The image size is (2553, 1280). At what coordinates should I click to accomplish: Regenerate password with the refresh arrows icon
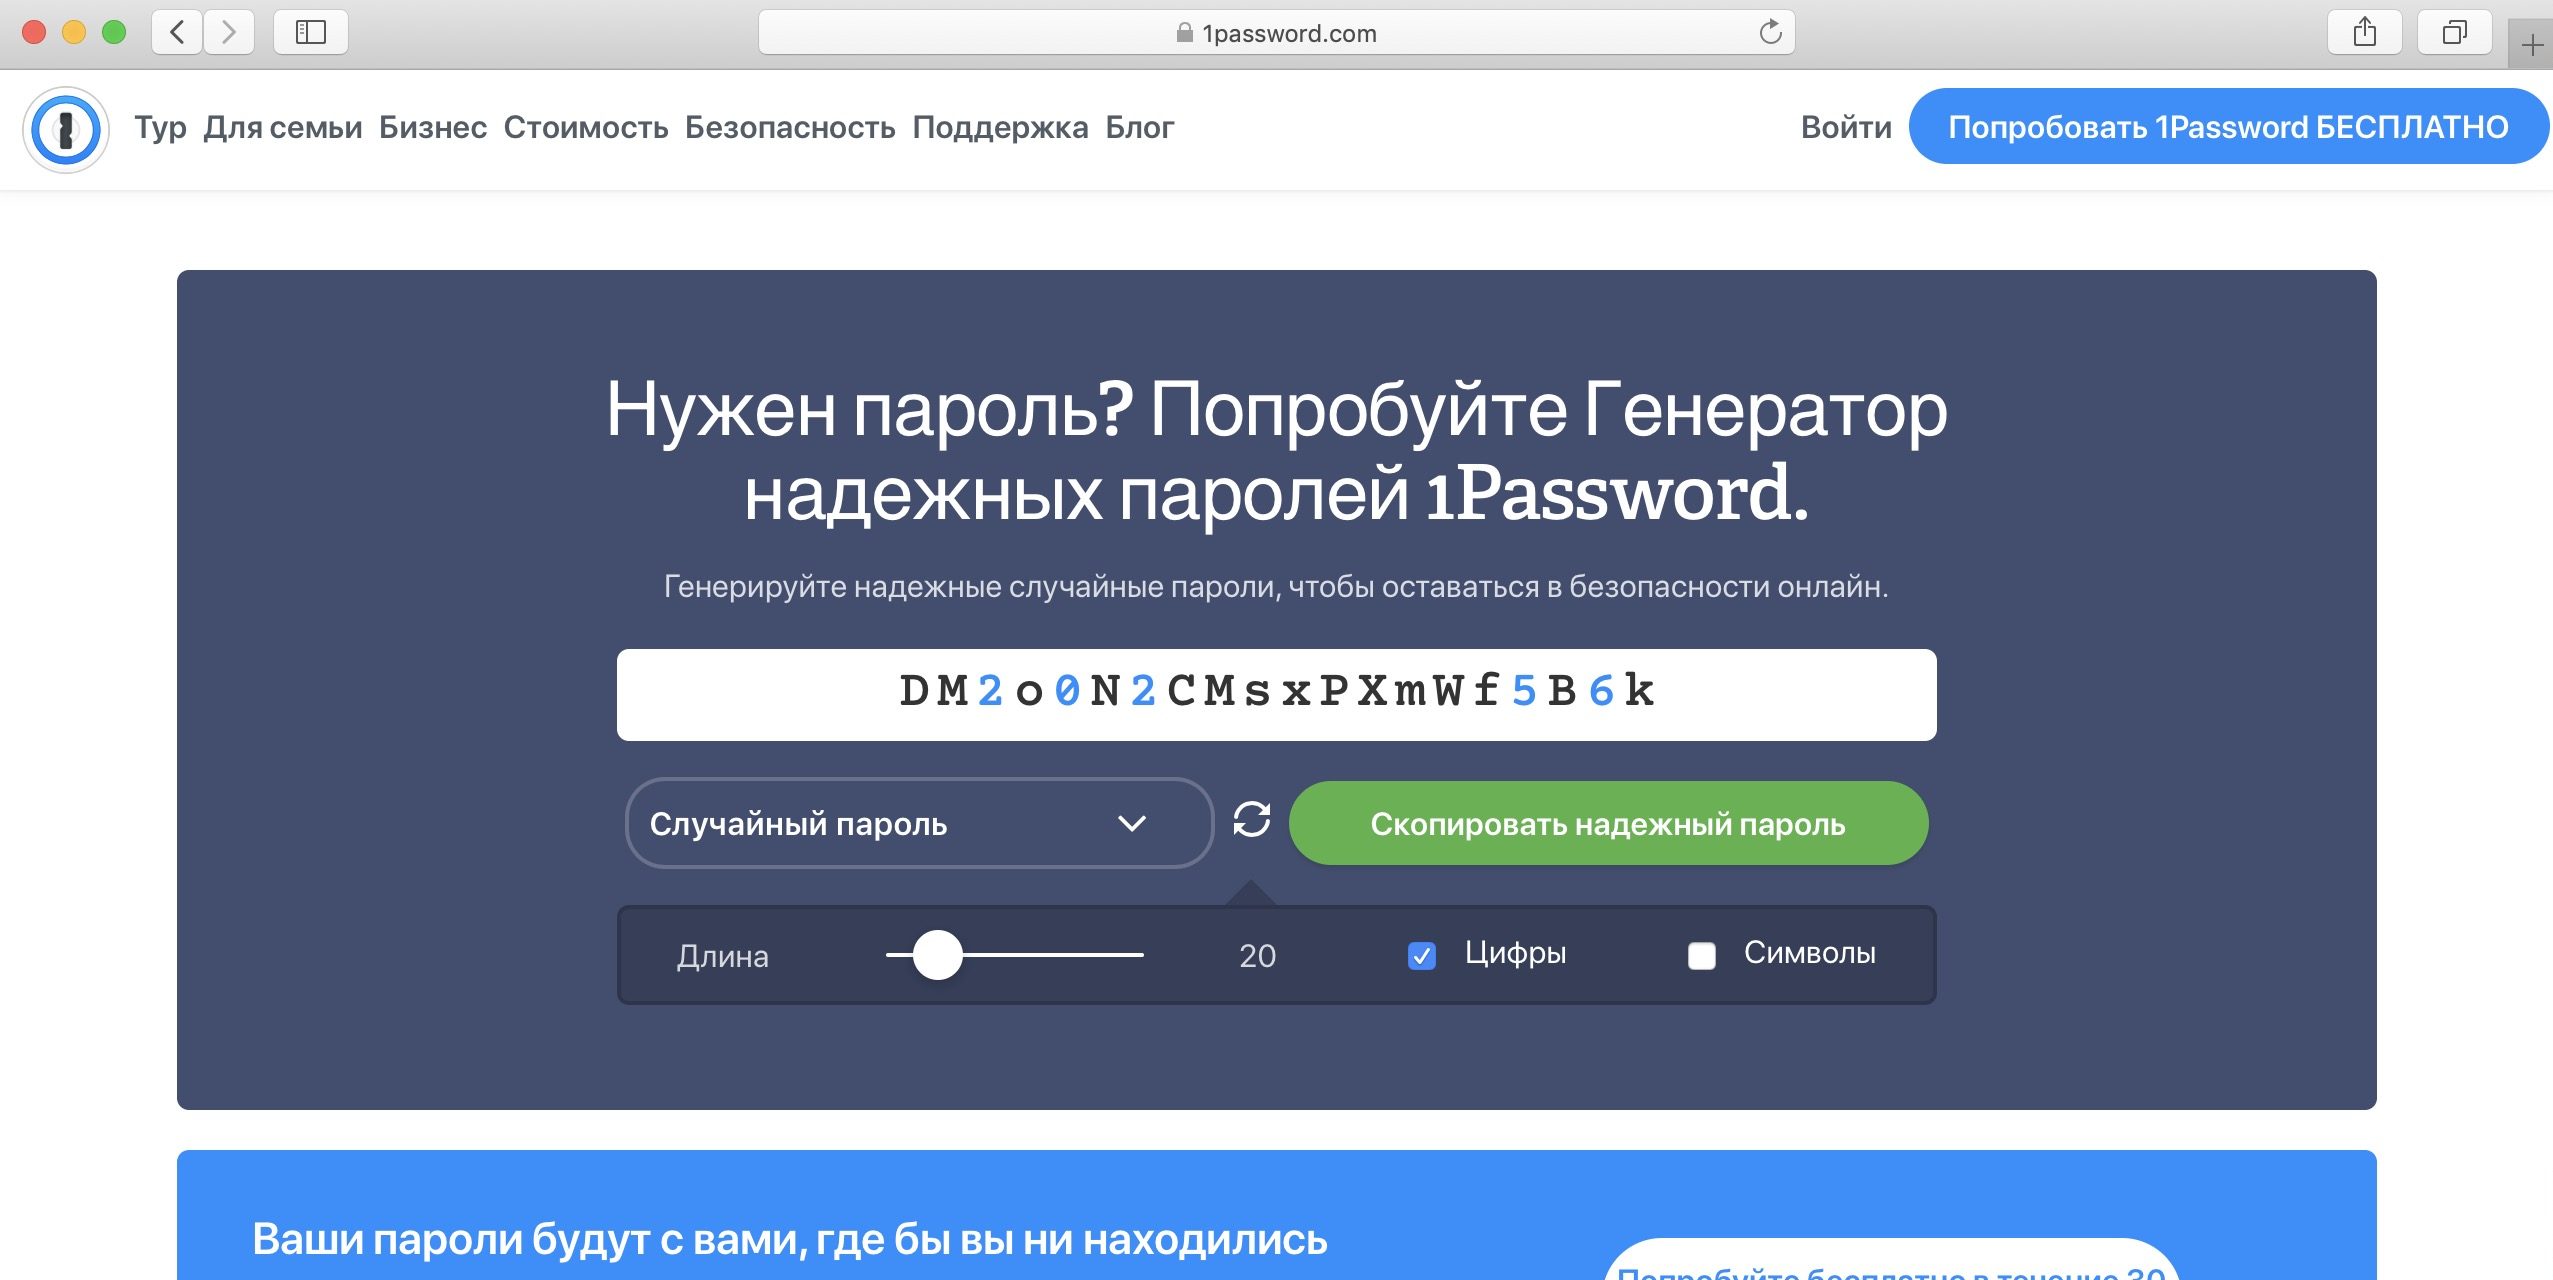point(1251,820)
